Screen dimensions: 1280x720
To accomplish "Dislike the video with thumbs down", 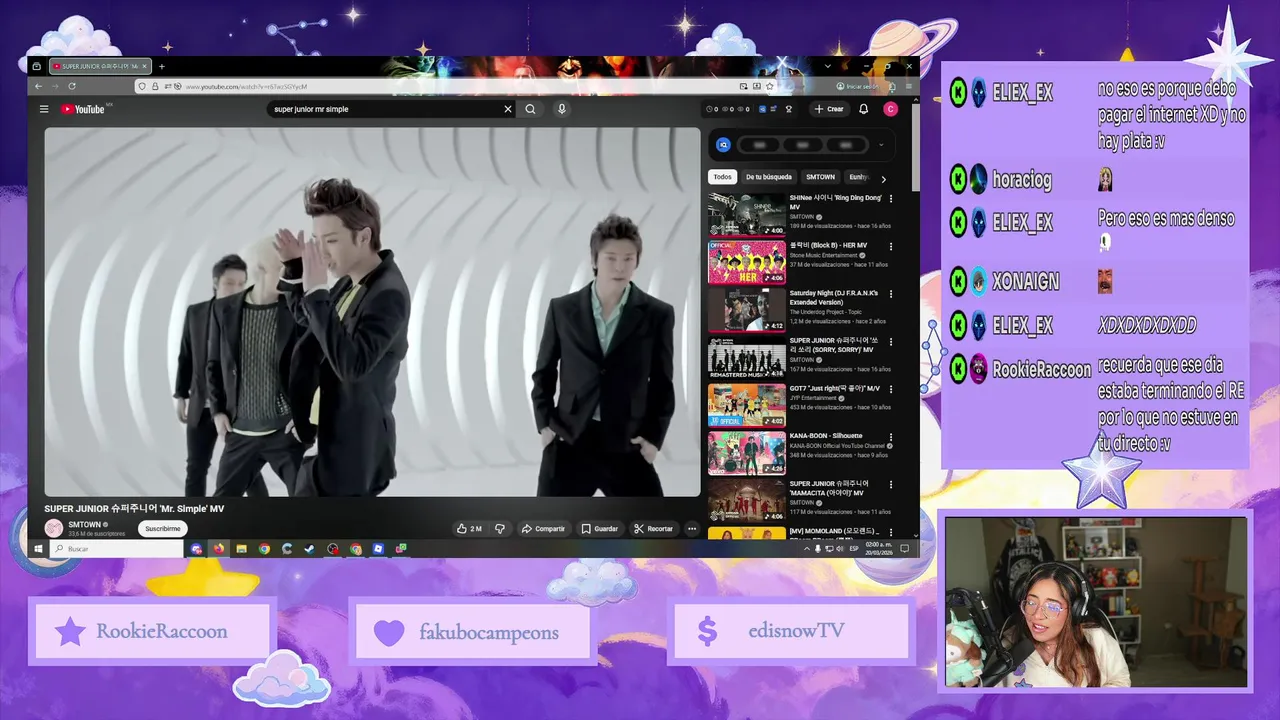I will [500, 529].
